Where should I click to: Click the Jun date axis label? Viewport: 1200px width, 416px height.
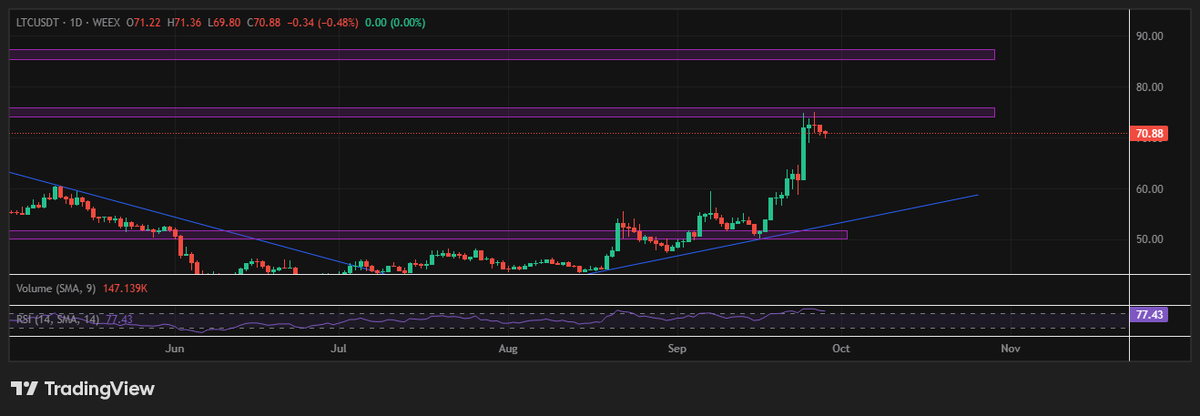click(x=175, y=349)
